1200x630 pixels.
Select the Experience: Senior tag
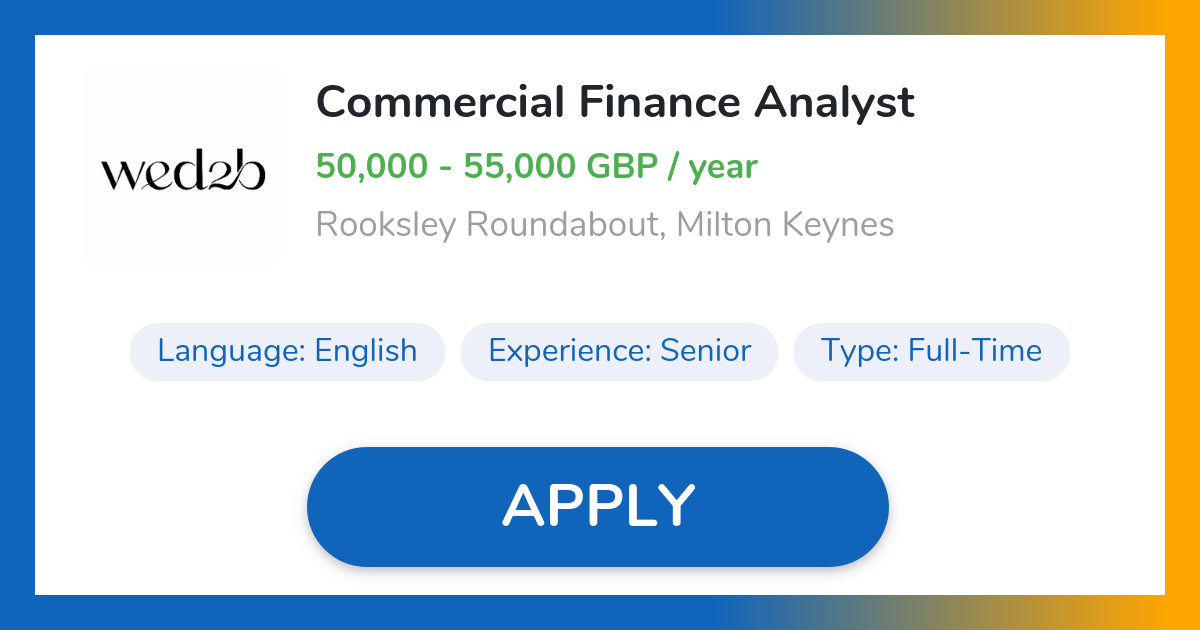tap(618, 351)
